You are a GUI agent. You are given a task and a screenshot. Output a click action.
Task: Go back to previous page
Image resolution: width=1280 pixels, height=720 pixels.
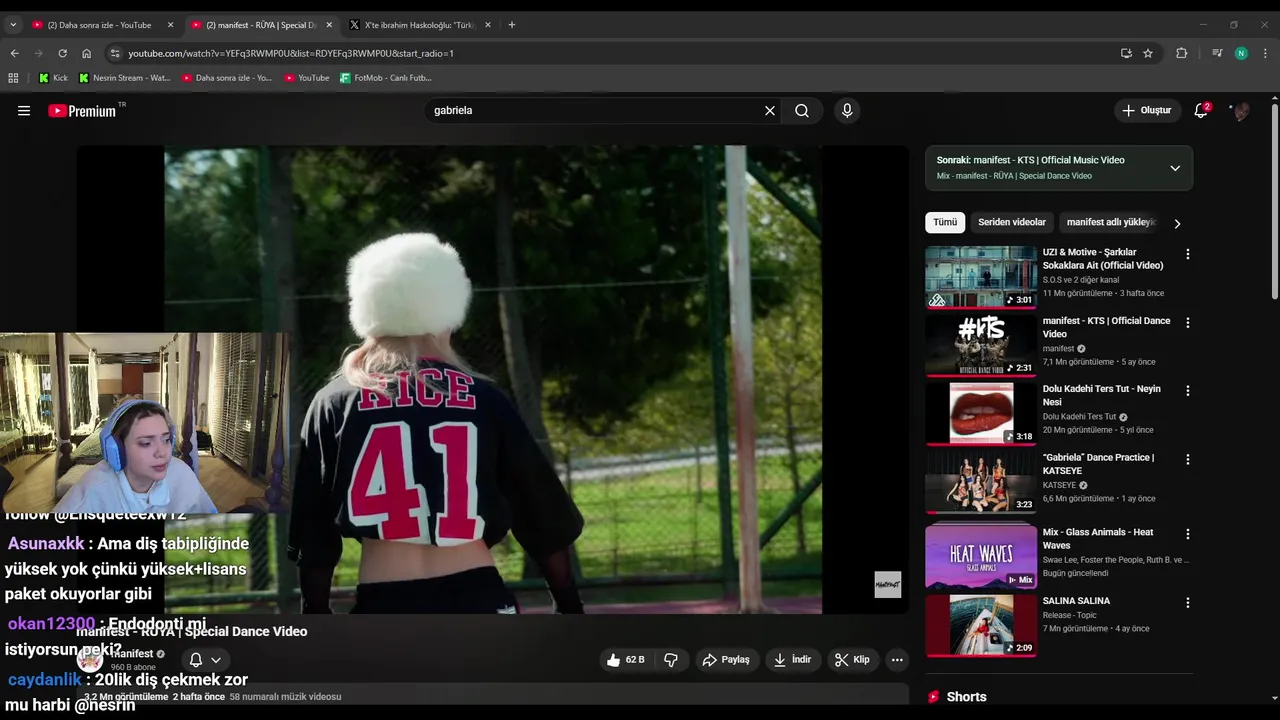(x=14, y=53)
